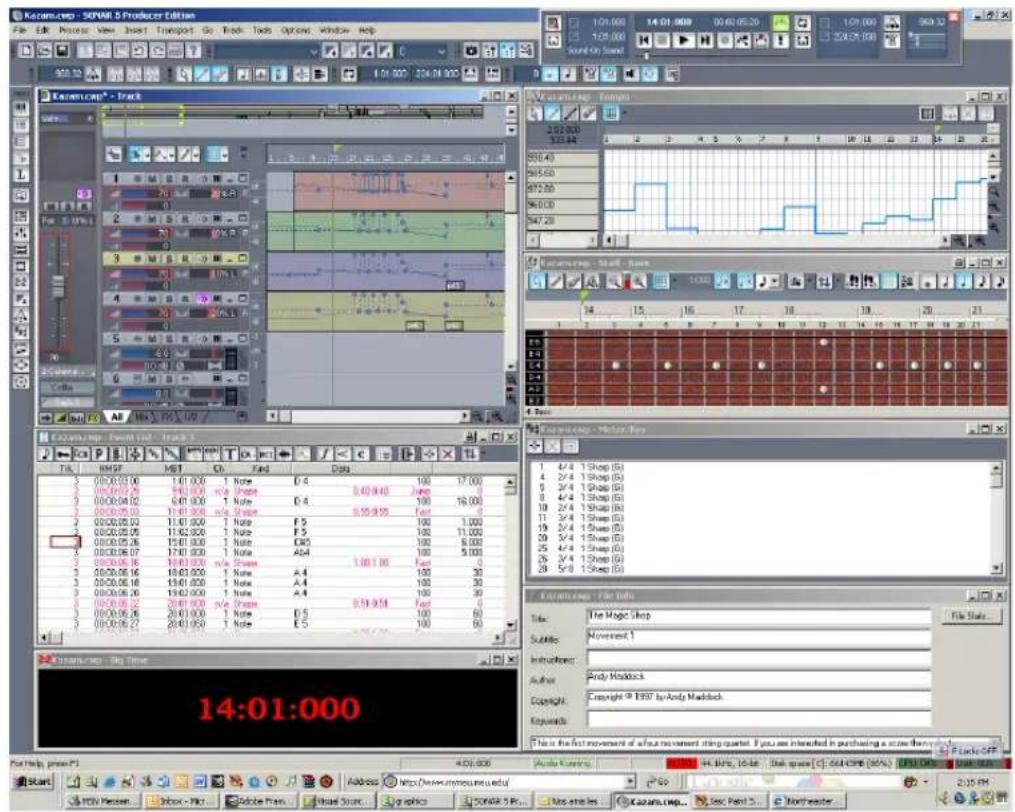Viewport: 1015px width, 812px height.
Task: Select the All tab in Track view
Action: tap(117, 418)
